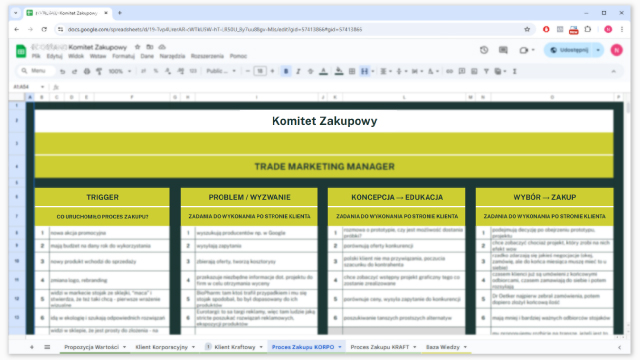Insert a link with chain icon
The height and width of the screenshot is (360, 640).
pyautogui.click(x=449, y=71)
